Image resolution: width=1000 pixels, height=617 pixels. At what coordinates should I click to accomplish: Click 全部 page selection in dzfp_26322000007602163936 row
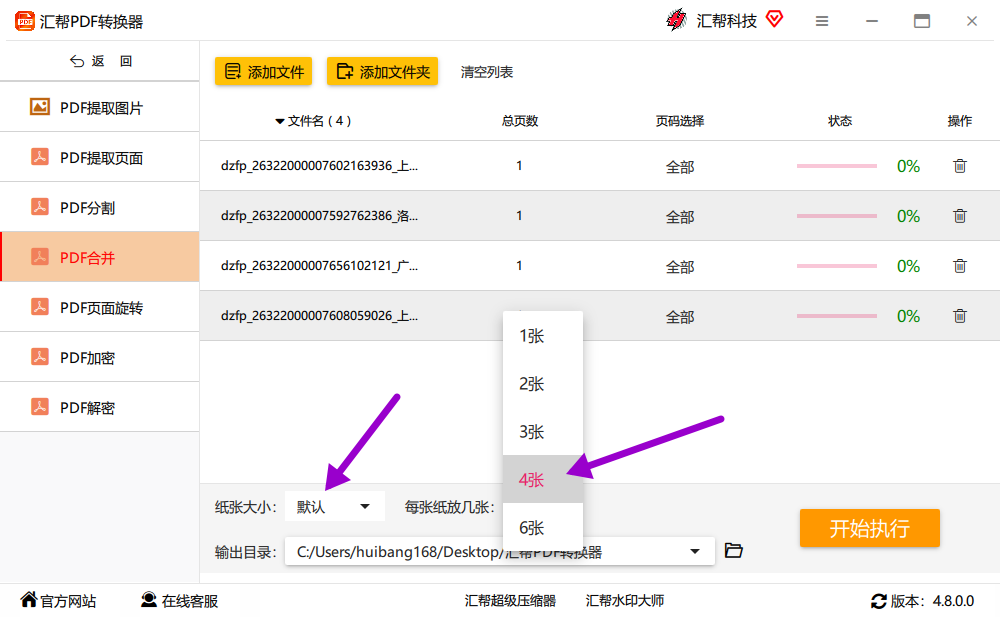tap(680, 167)
